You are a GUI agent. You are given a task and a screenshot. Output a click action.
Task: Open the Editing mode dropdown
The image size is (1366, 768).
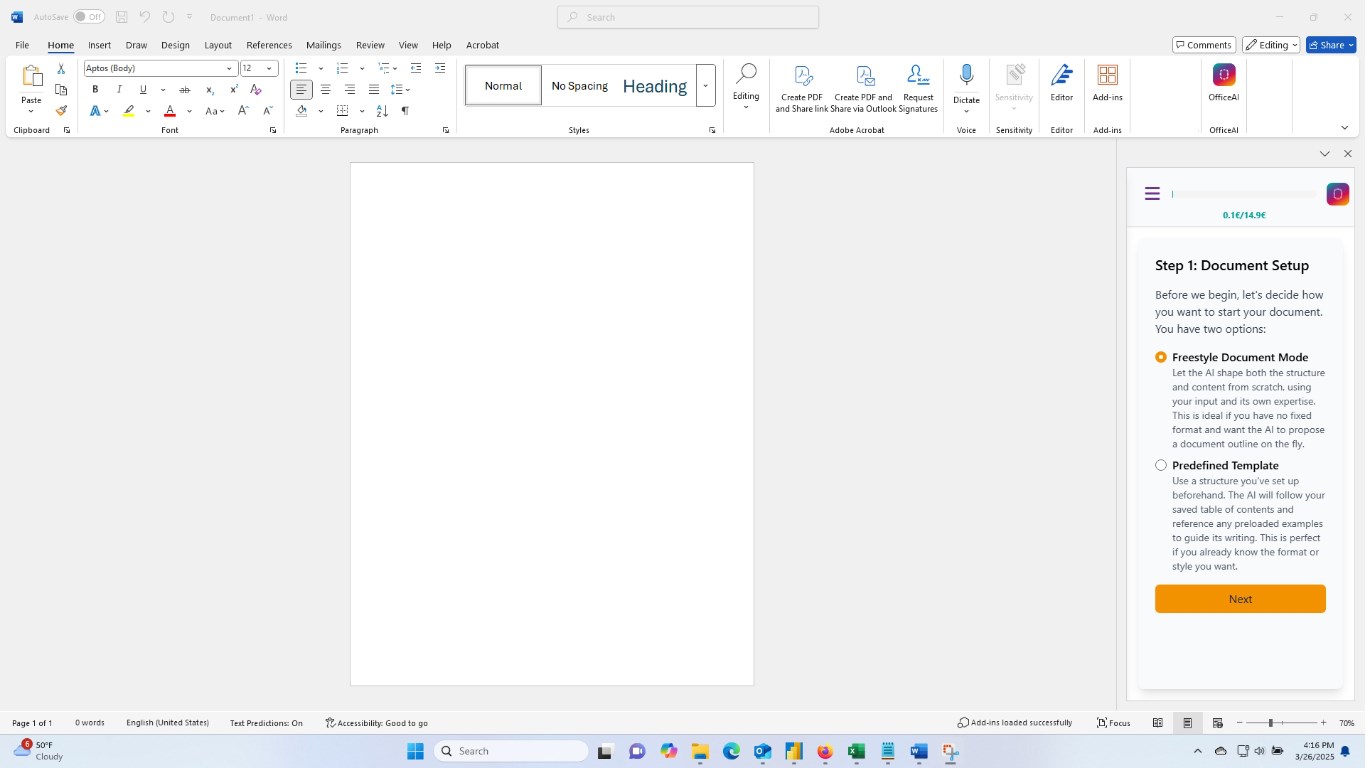pos(1271,45)
